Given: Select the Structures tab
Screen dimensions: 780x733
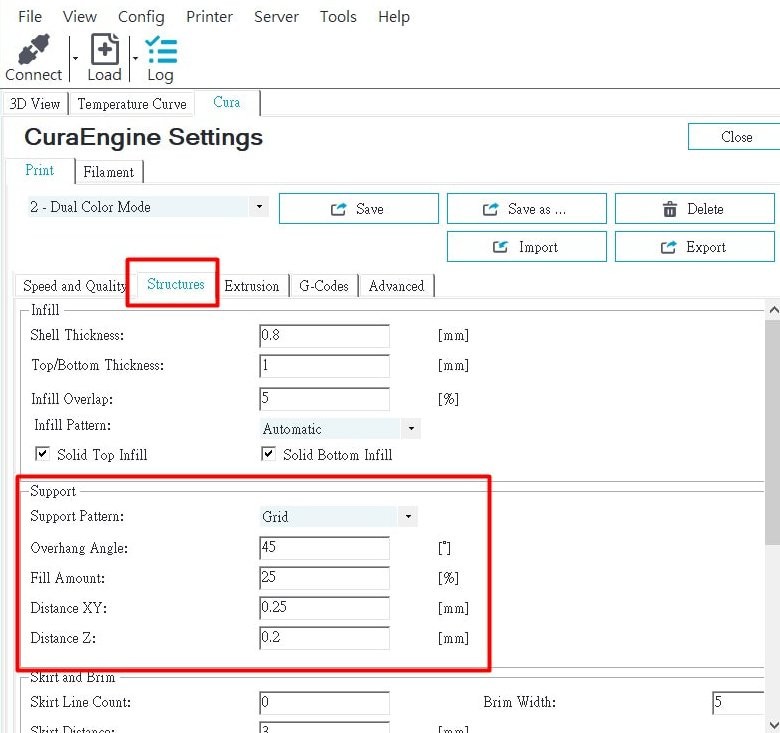Looking at the screenshot, I should (176, 284).
